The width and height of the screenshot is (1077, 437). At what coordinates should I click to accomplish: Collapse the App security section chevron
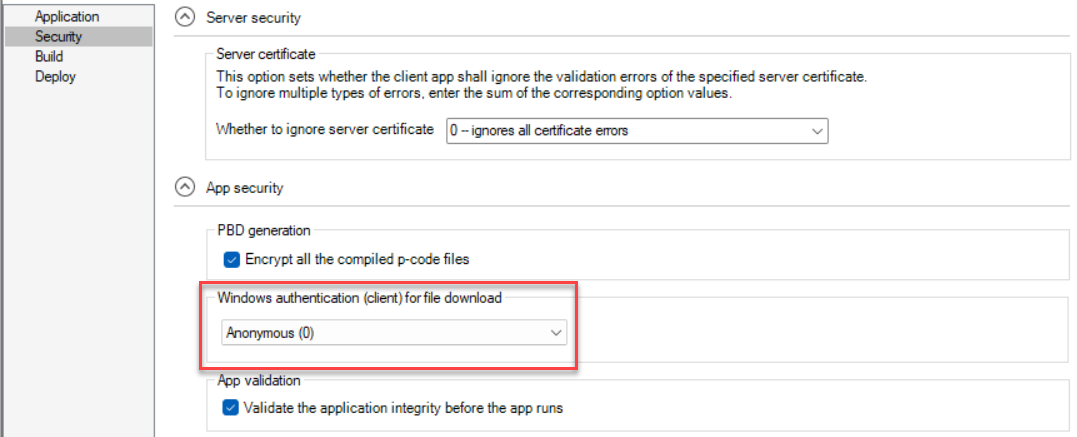(184, 186)
